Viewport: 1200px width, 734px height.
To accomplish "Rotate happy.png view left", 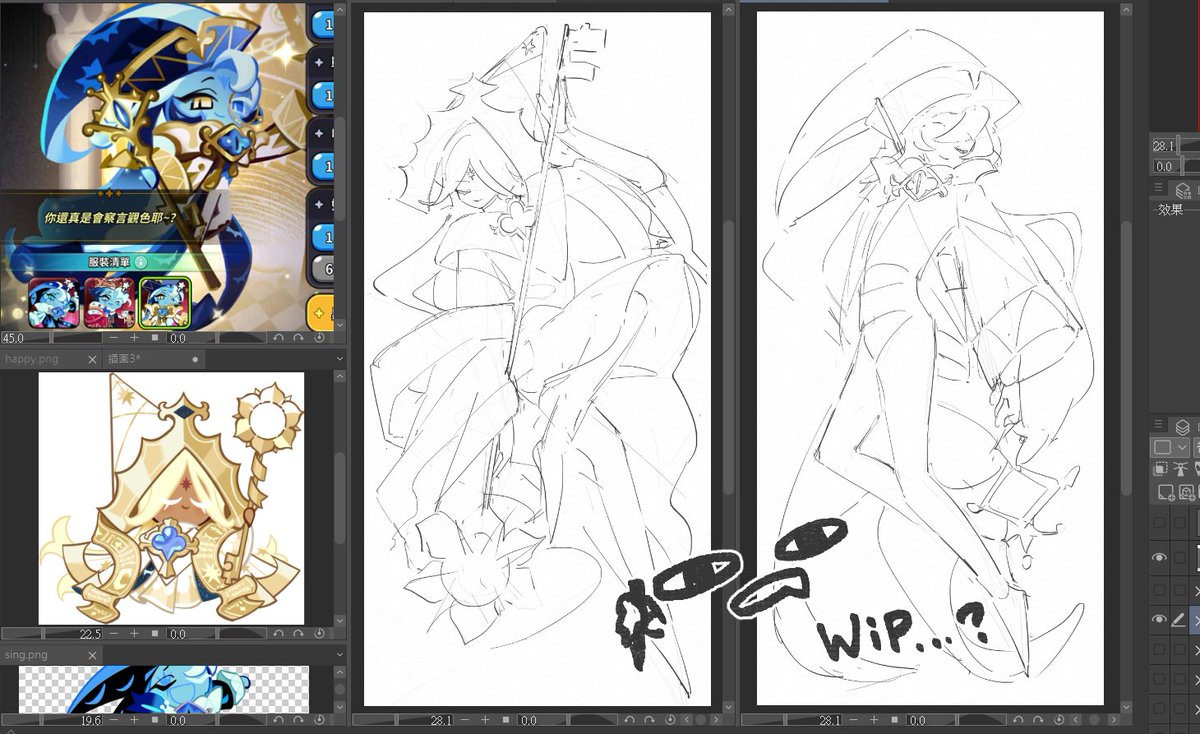I will tap(279, 634).
